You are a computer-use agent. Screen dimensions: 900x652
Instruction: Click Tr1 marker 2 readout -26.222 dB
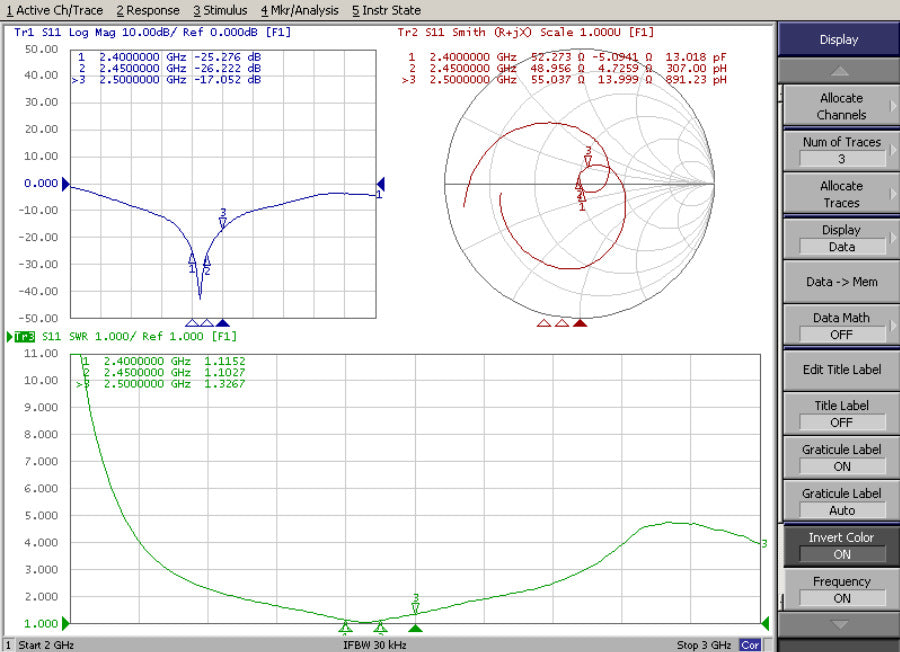pyautogui.click(x=227, y=68)
